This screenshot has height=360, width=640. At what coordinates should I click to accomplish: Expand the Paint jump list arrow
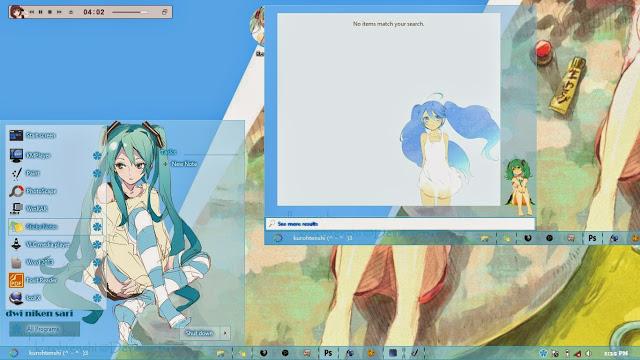(x=97, y=173)
